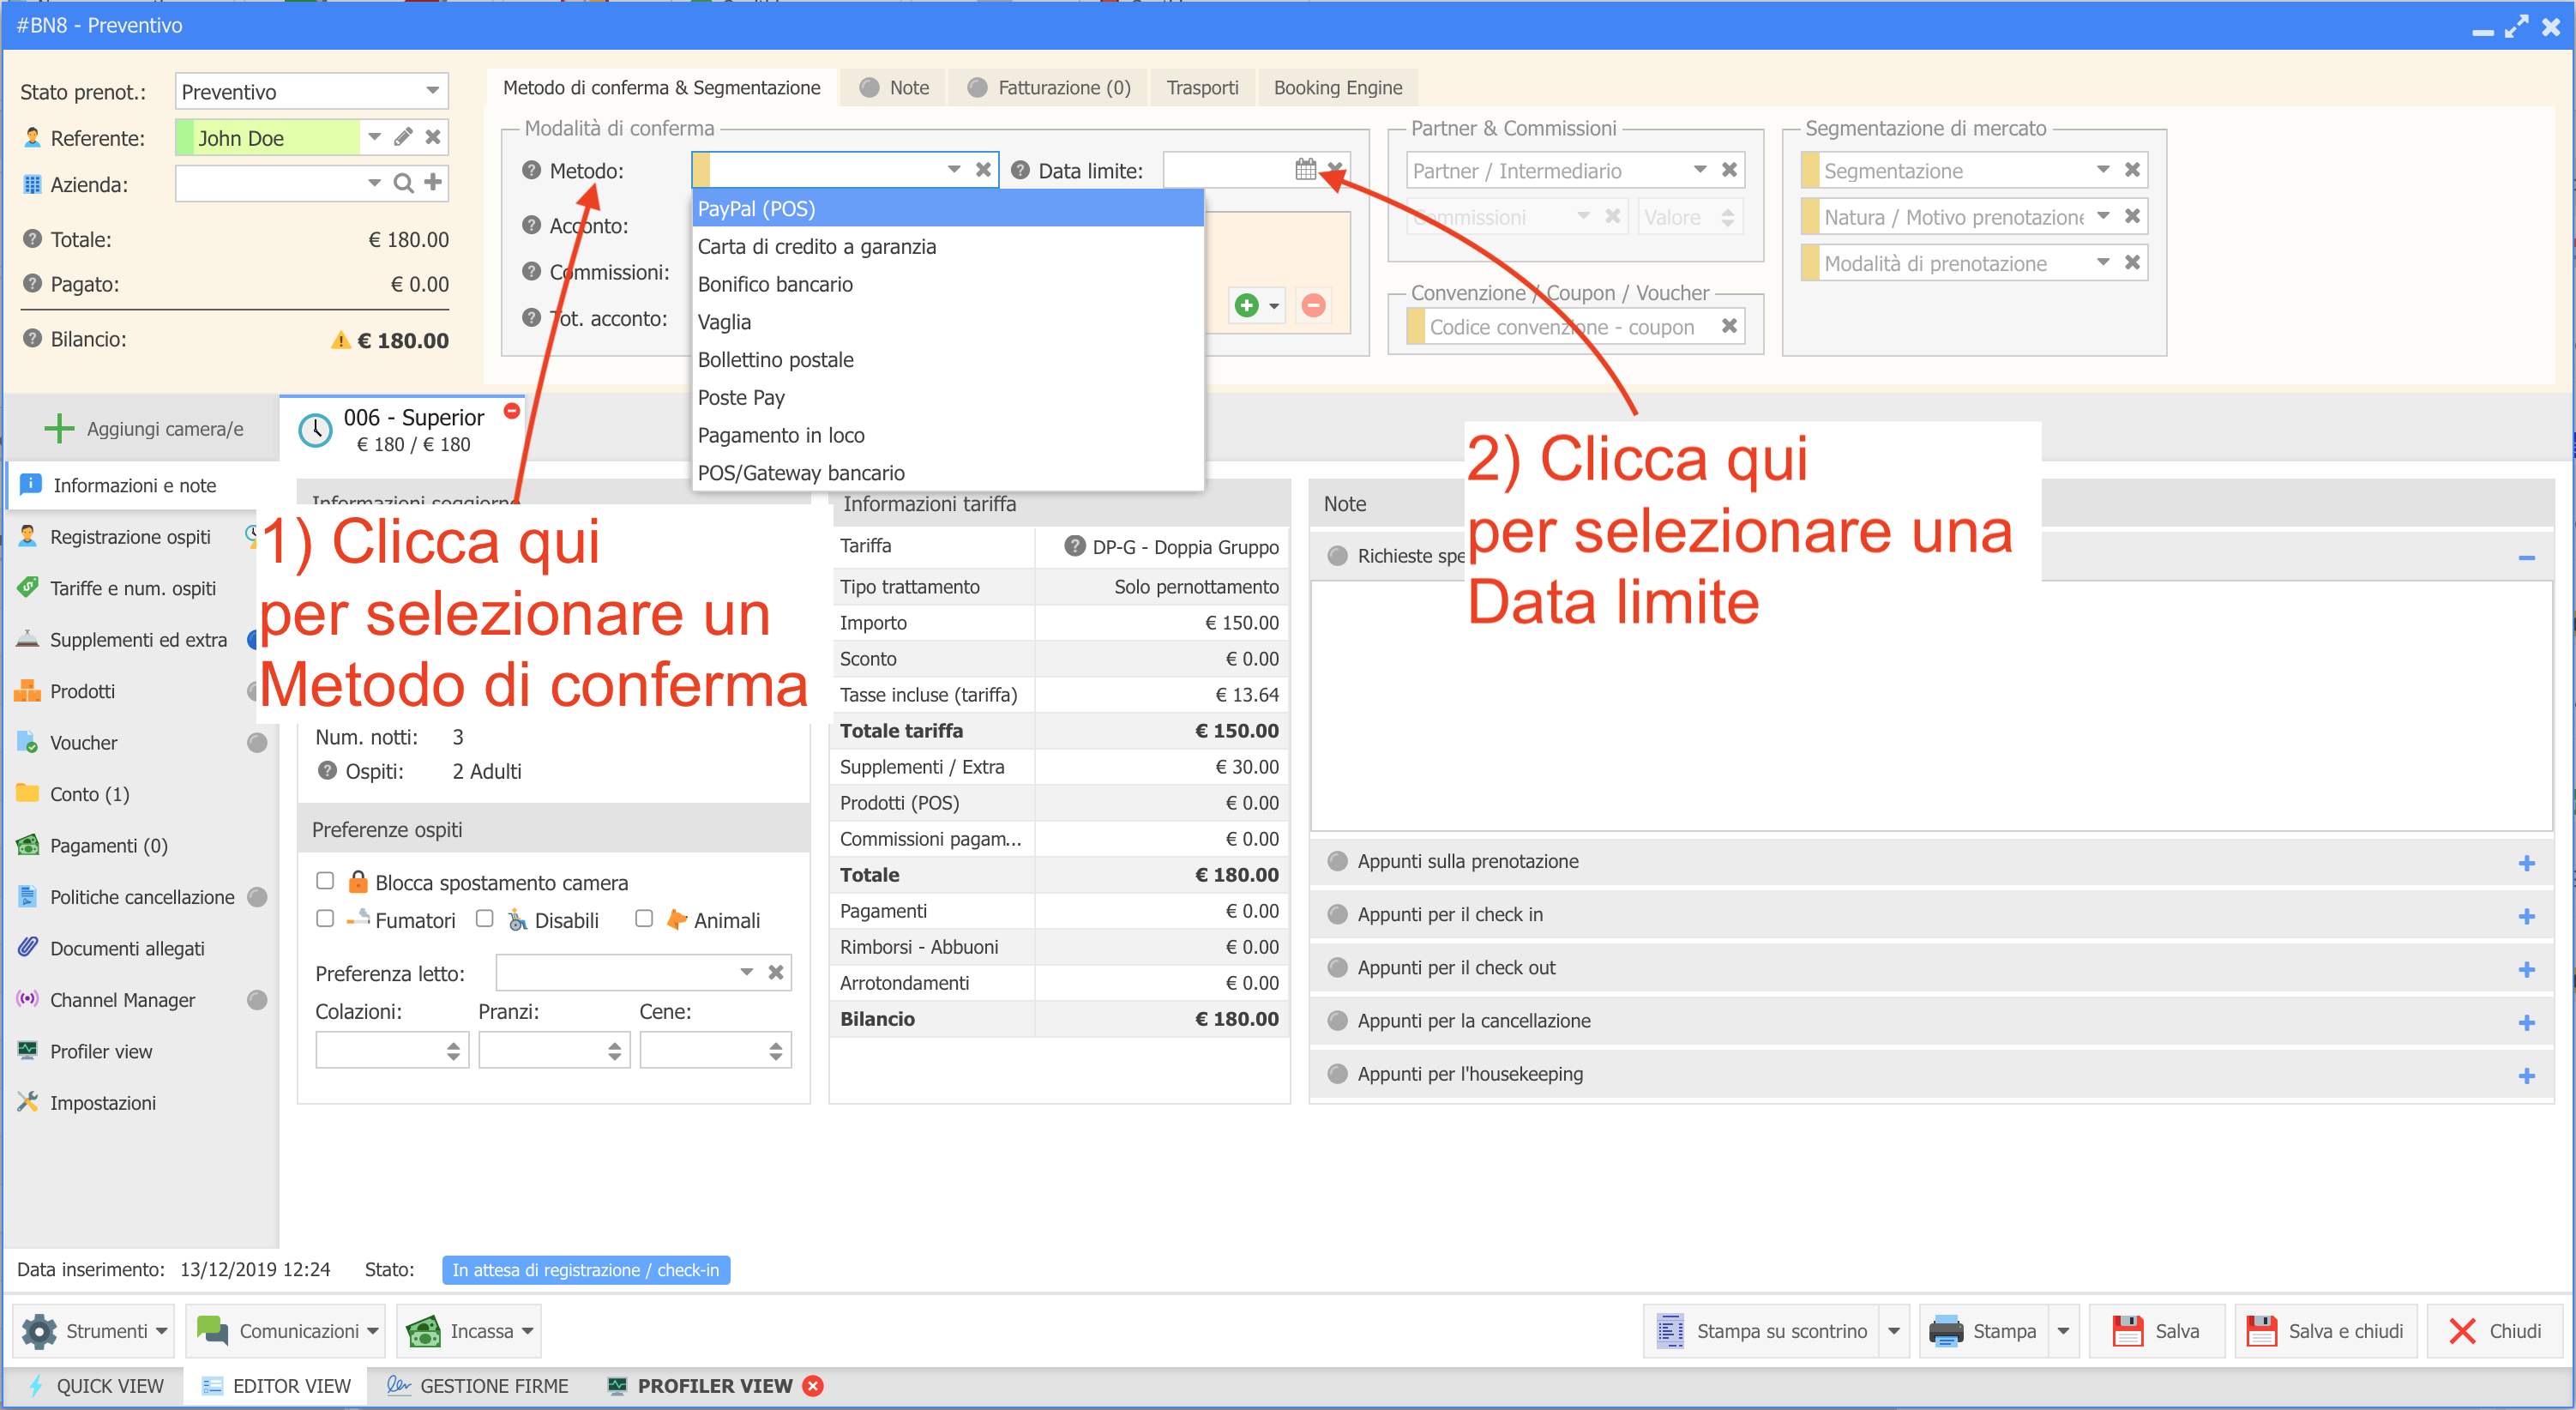The image size is (2576, 1410).
Task: Open the Stato prenot. dropdown
Action: (432, 91)
